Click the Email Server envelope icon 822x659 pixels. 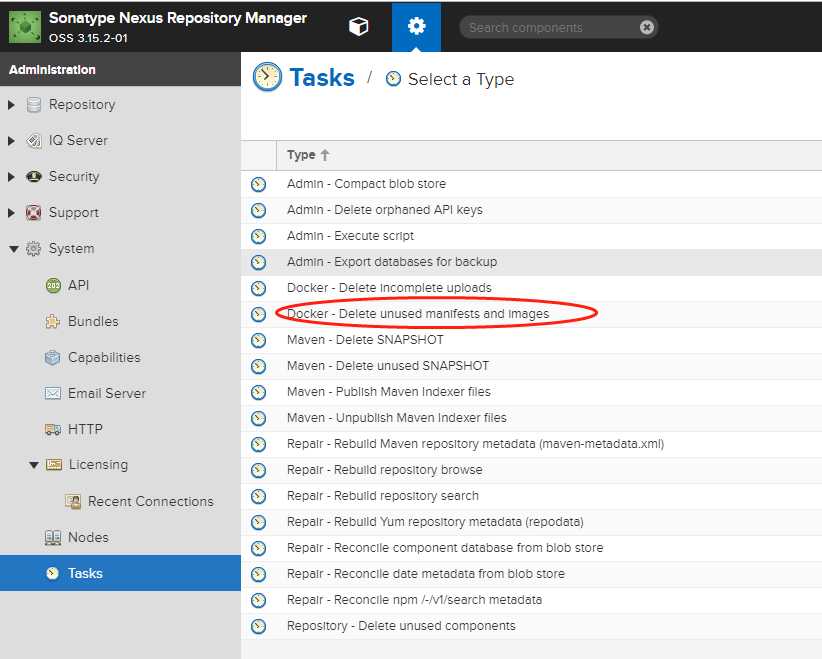click(53, 393)
